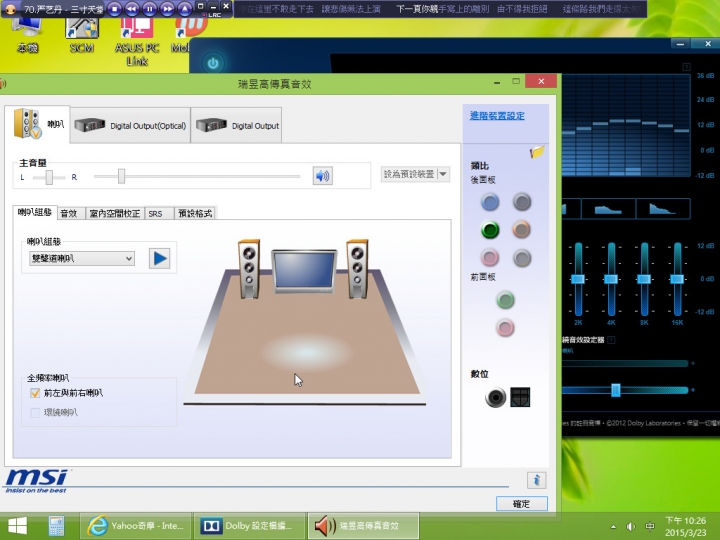Click the 16K equalizer slider in Dolby window
The height and width of the screenshot is (540, 720).
pyautogui.click(x=677, y=279)
